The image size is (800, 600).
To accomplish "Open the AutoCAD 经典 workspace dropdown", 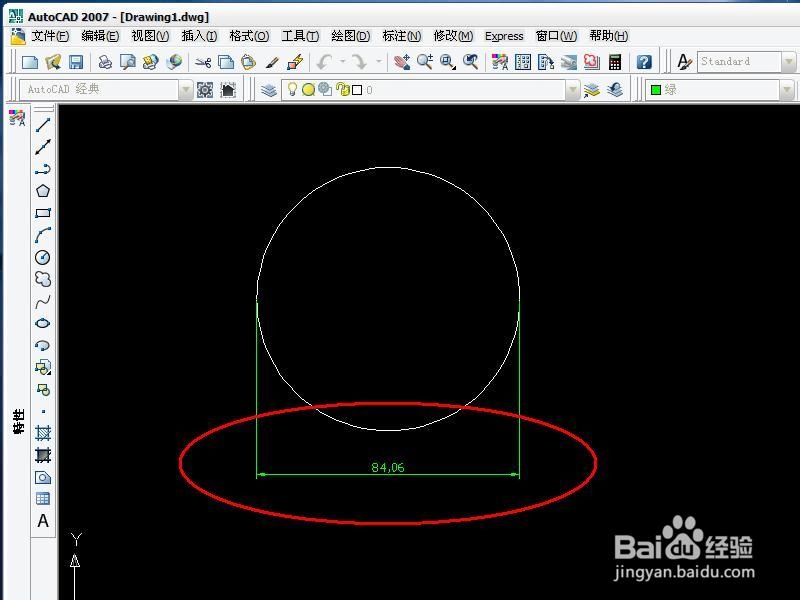I will coord(186,90).
